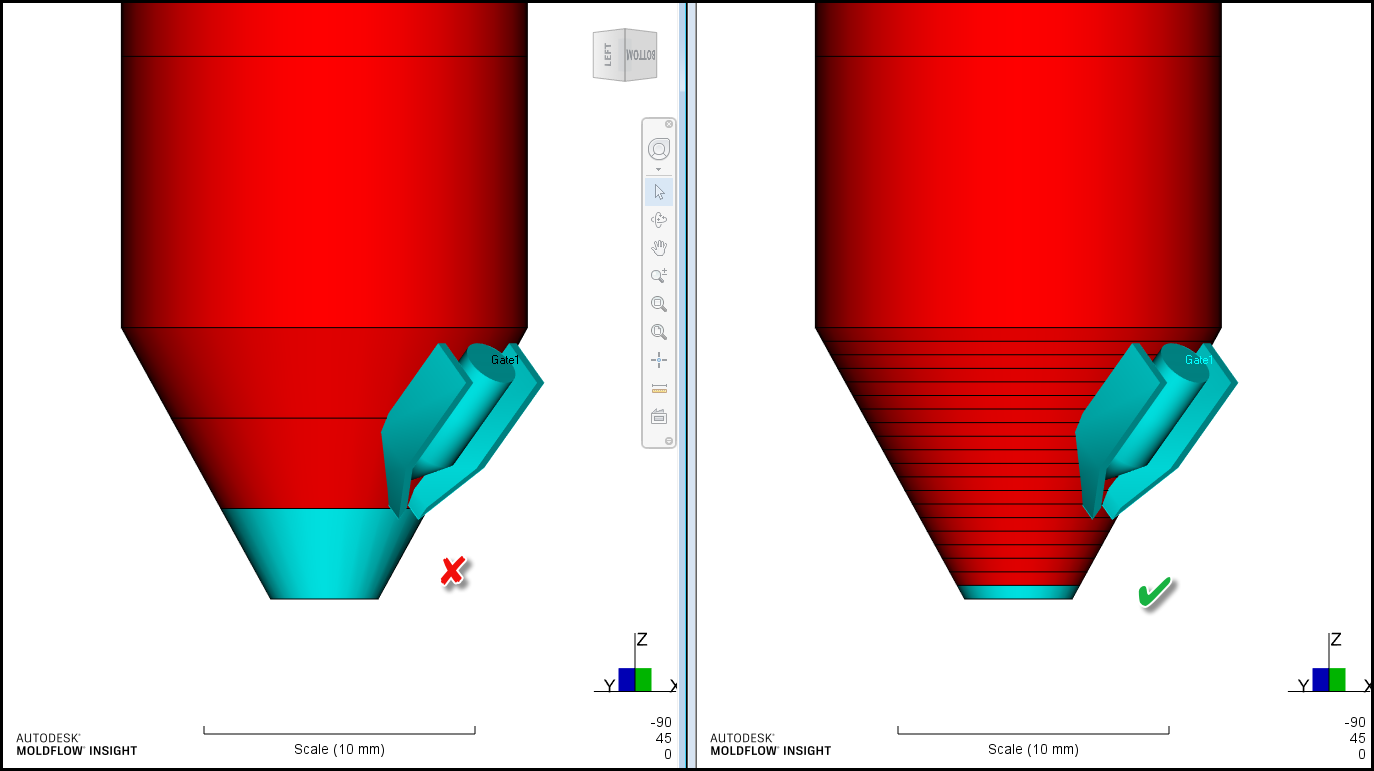Viewport: 1374px width, 771px height.
Task: Select the thin cyan tip in right model
Action: click(x=1018, y=592)
